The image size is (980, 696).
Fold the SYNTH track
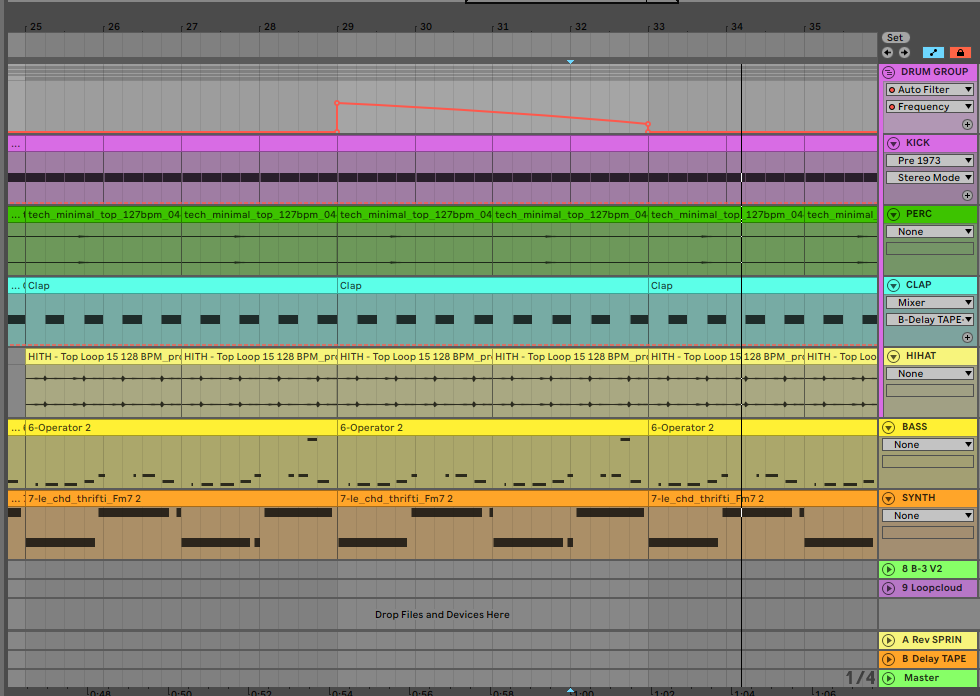tap(889, 499)
